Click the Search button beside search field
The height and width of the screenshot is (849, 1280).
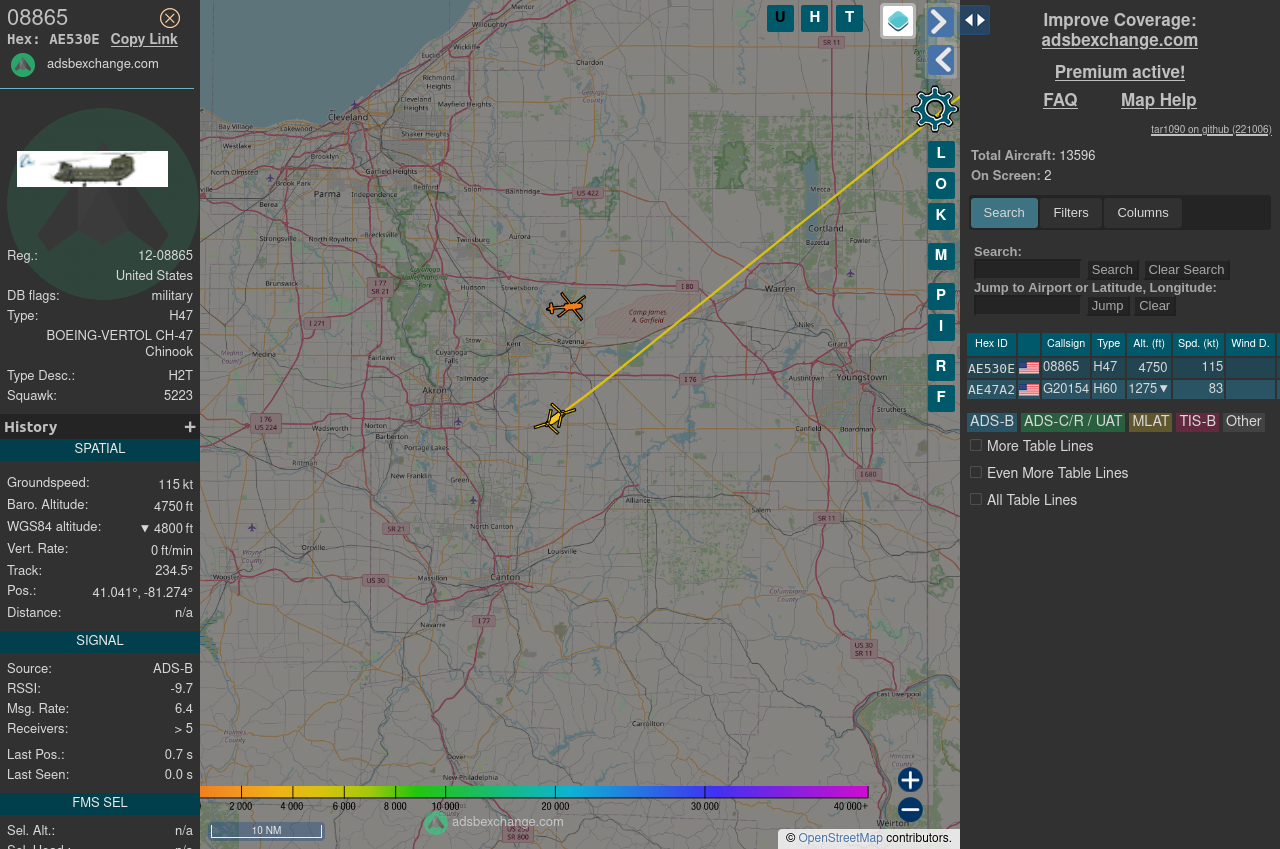pyautogui.click(x=1112, y=270)
